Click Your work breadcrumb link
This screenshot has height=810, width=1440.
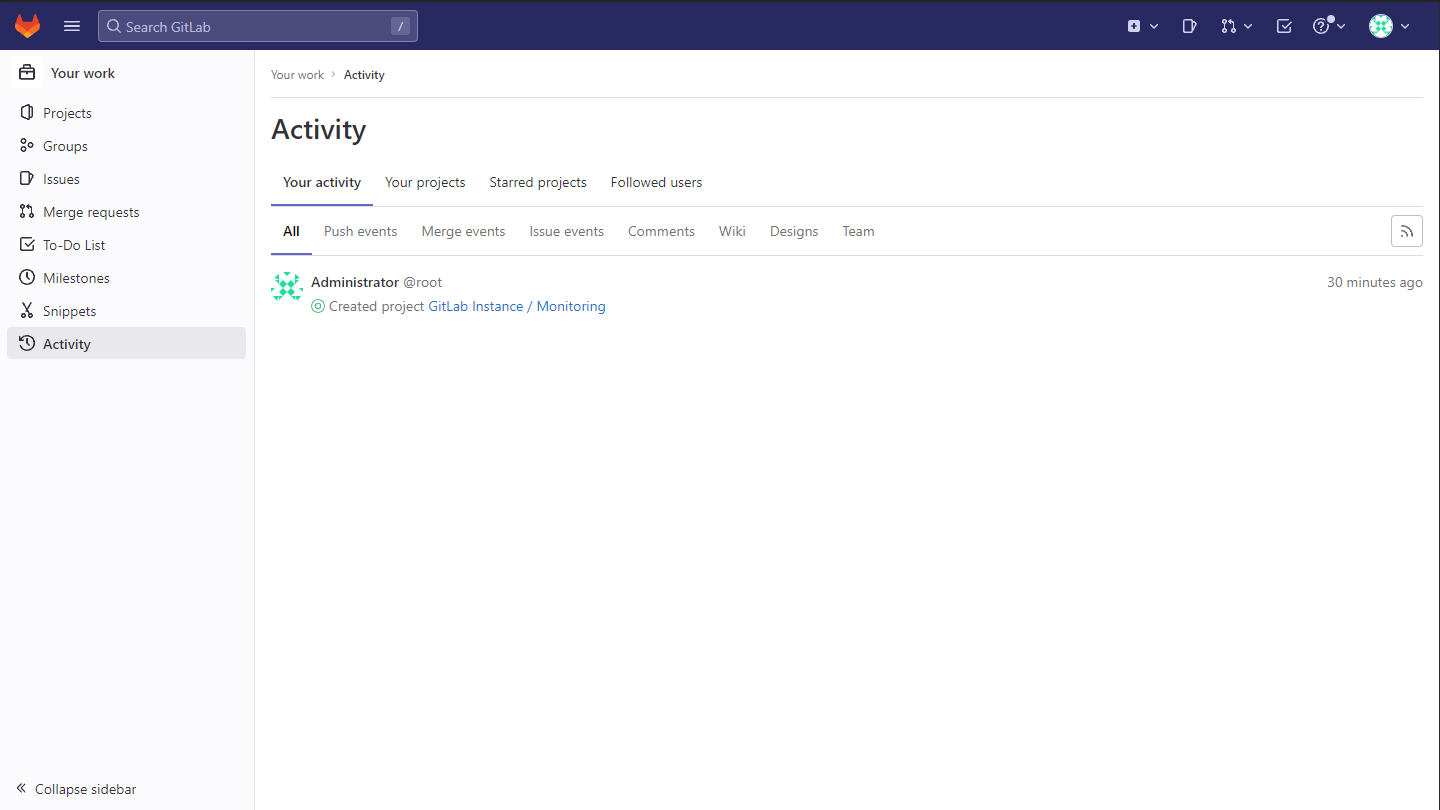(298, 75)
